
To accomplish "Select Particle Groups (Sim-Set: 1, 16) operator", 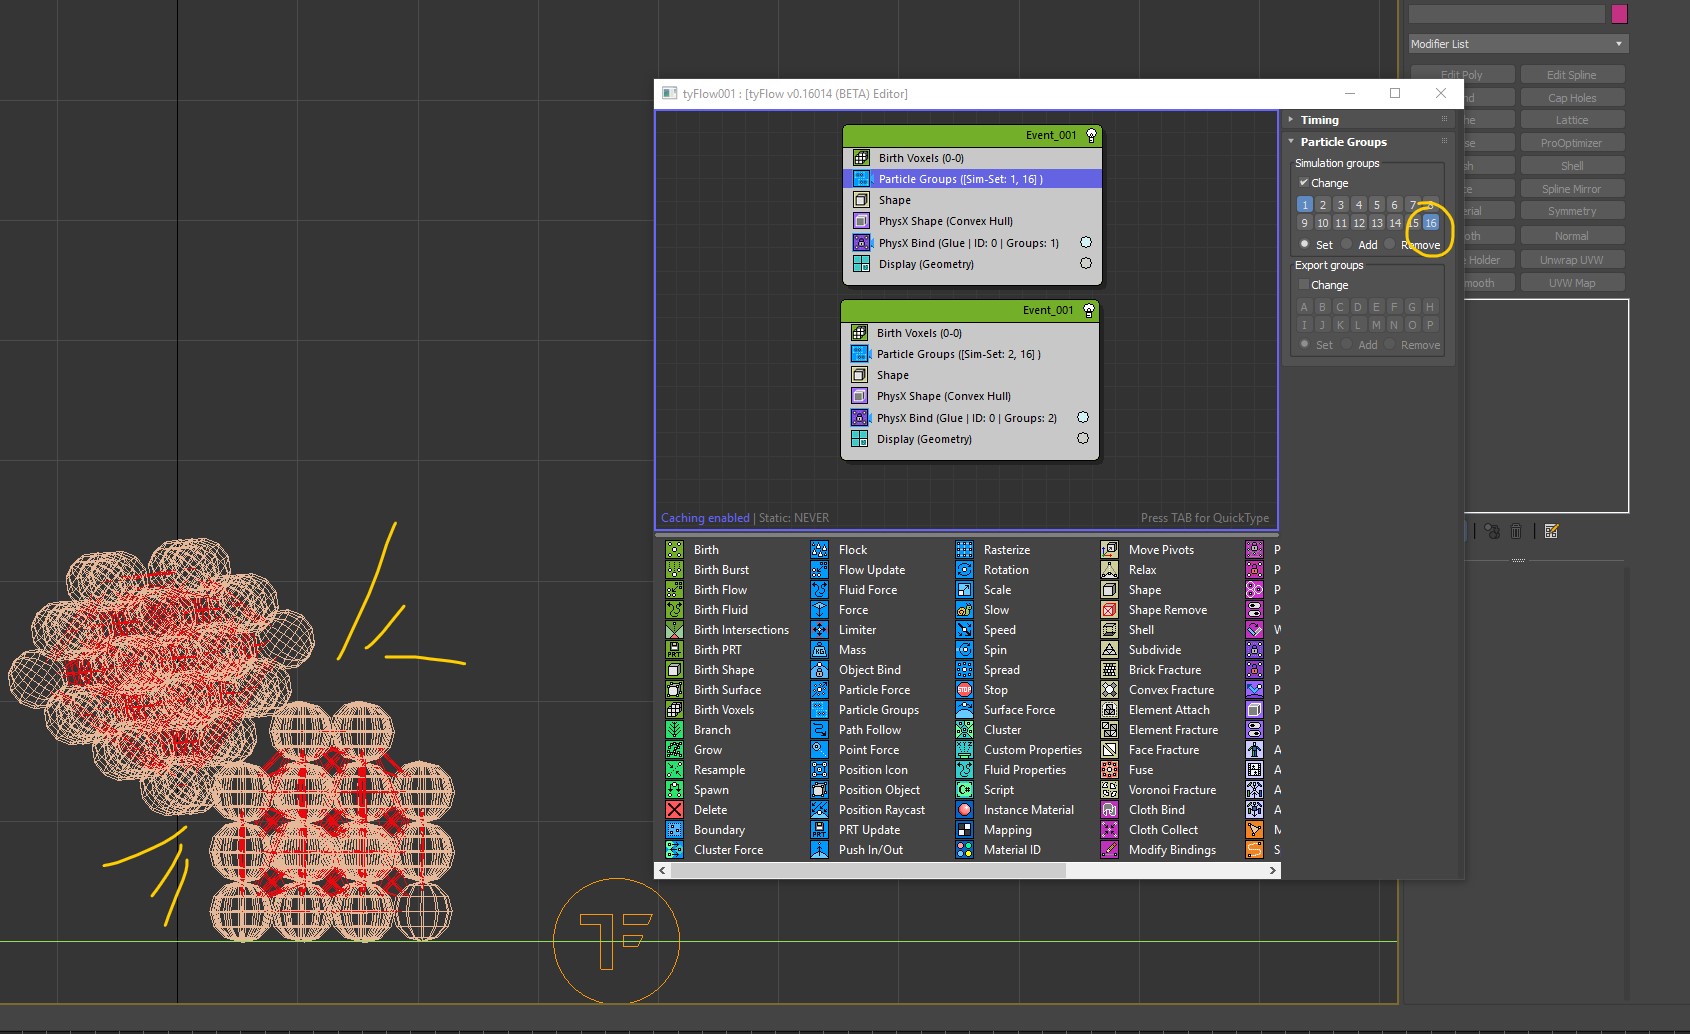I will coord(972,179).
